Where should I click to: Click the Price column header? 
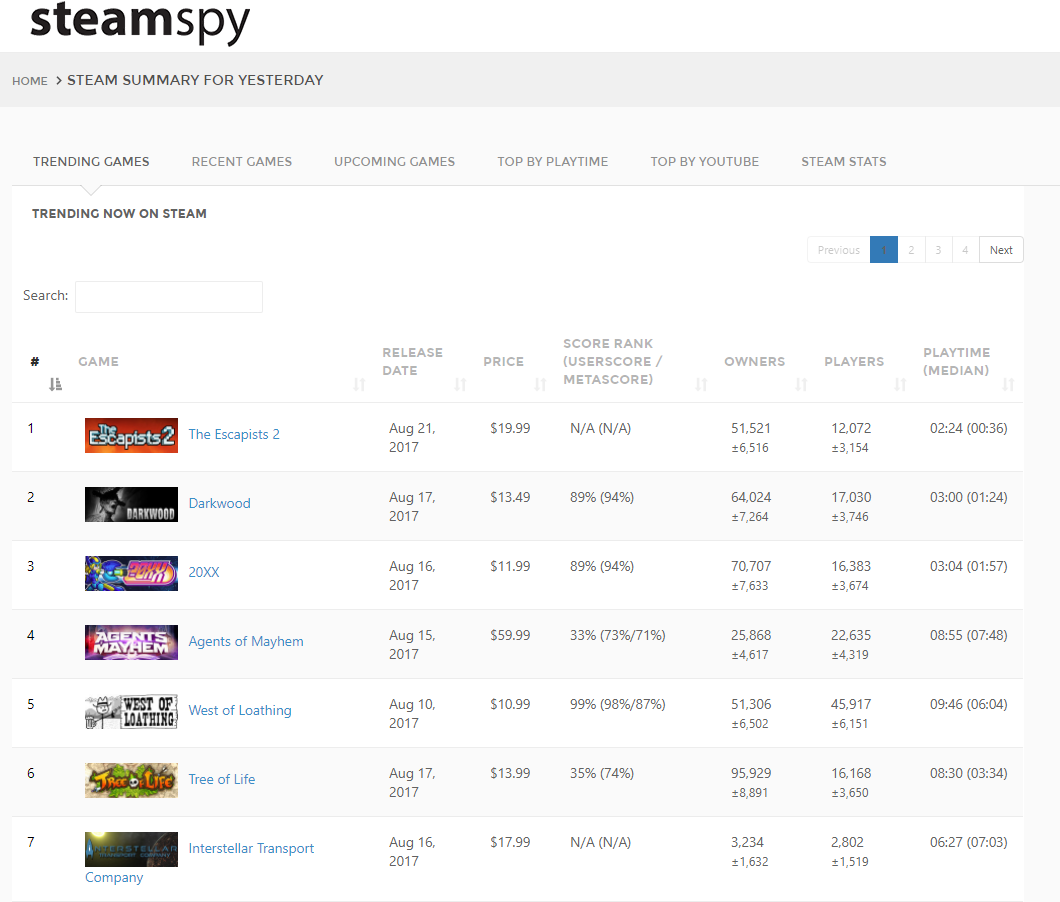coord(504,362)
